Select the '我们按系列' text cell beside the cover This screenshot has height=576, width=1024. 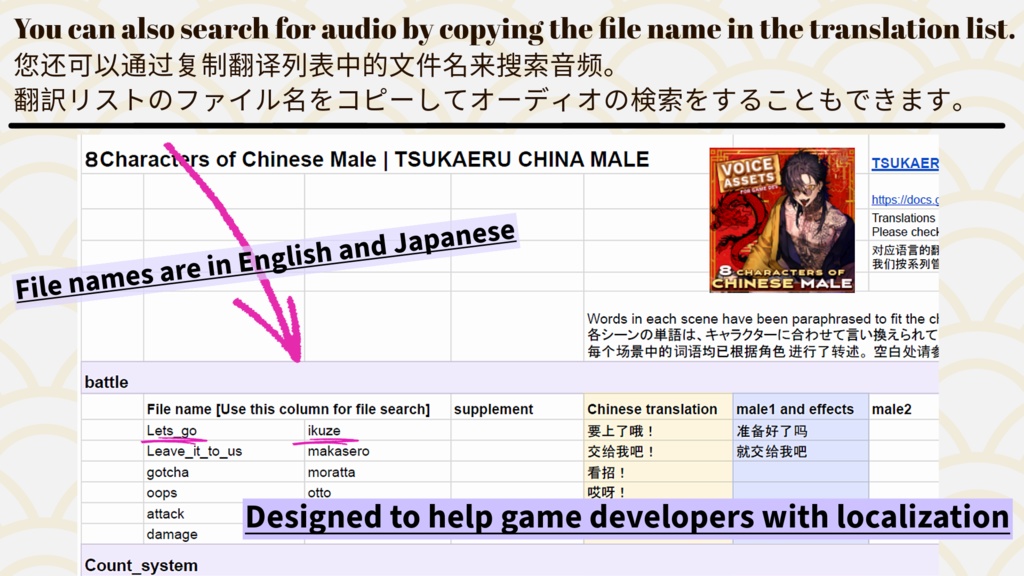pos(904,264)
